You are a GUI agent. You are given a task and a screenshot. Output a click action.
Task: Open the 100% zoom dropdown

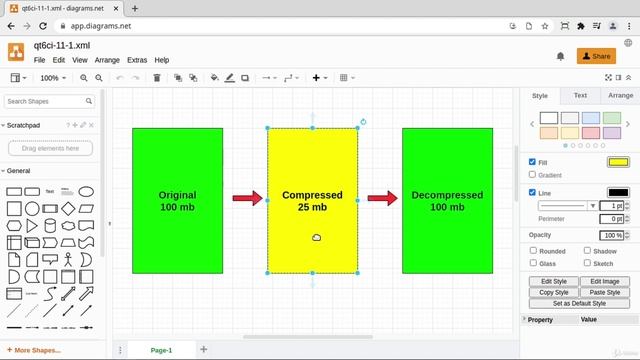point(53,78)
